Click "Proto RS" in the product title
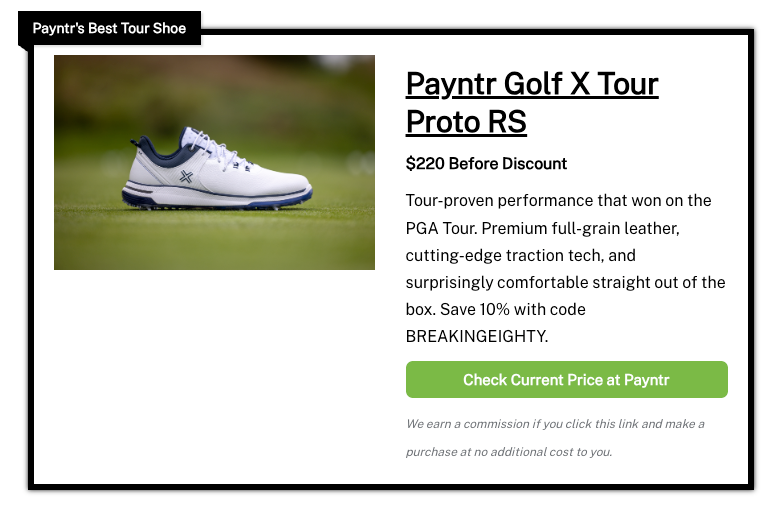775x505 pixels. pyautogui.click(x=466, y=122)
